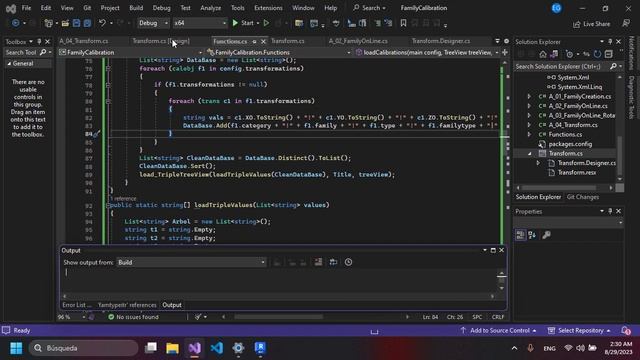Toggle Word Wrap in Output panel
Viewport: 640px width, 360px height.
click(x=333, y=262)
